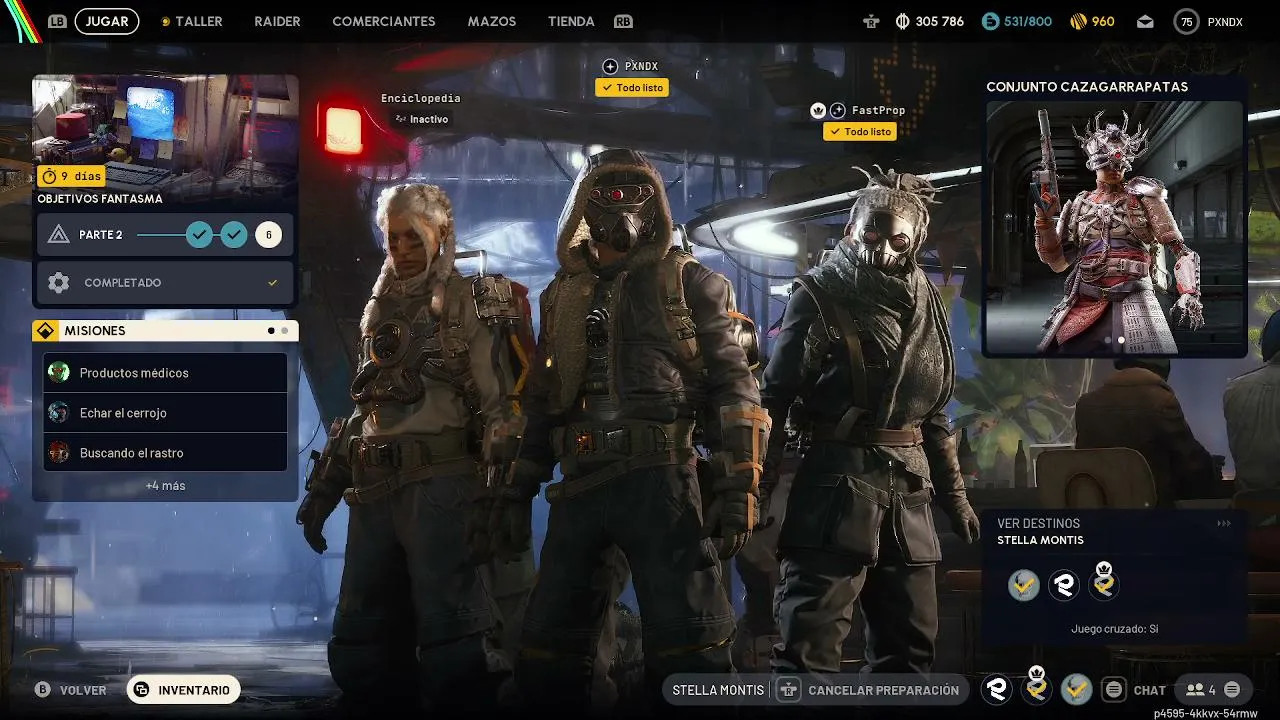This screenshot has height=720, width=1280.
Task: Click the gear icon beside COMPLETADO
Action: tap(59, 283)
